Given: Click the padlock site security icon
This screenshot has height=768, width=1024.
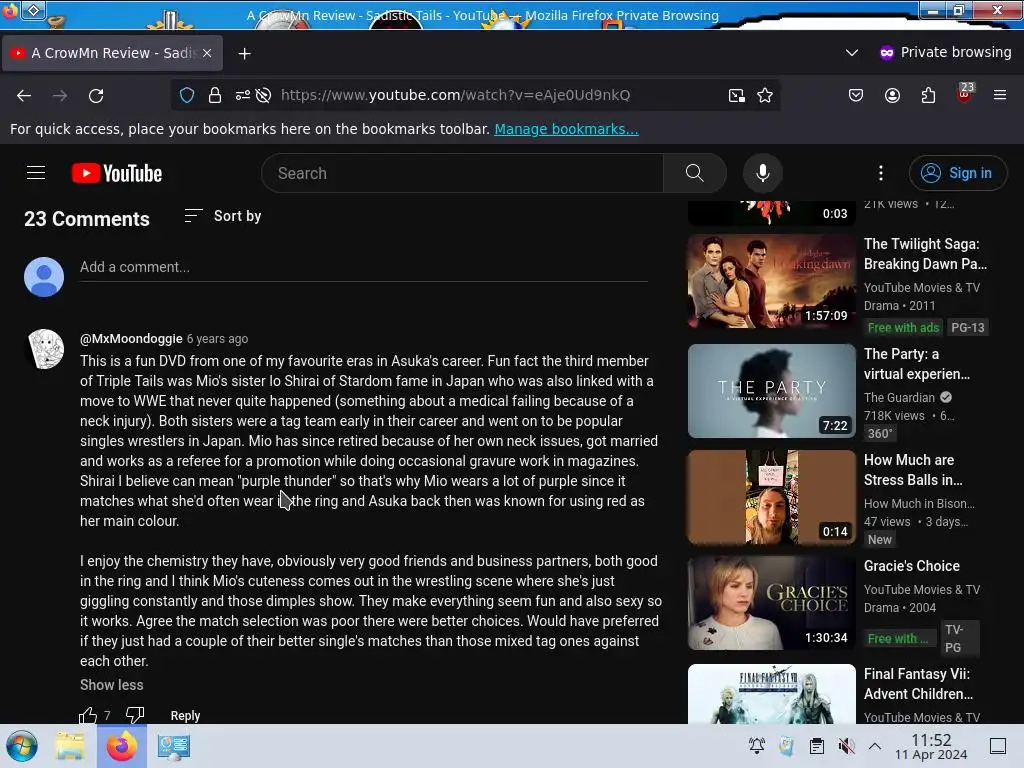Looking at the screenshot, I should coord(215,95).
